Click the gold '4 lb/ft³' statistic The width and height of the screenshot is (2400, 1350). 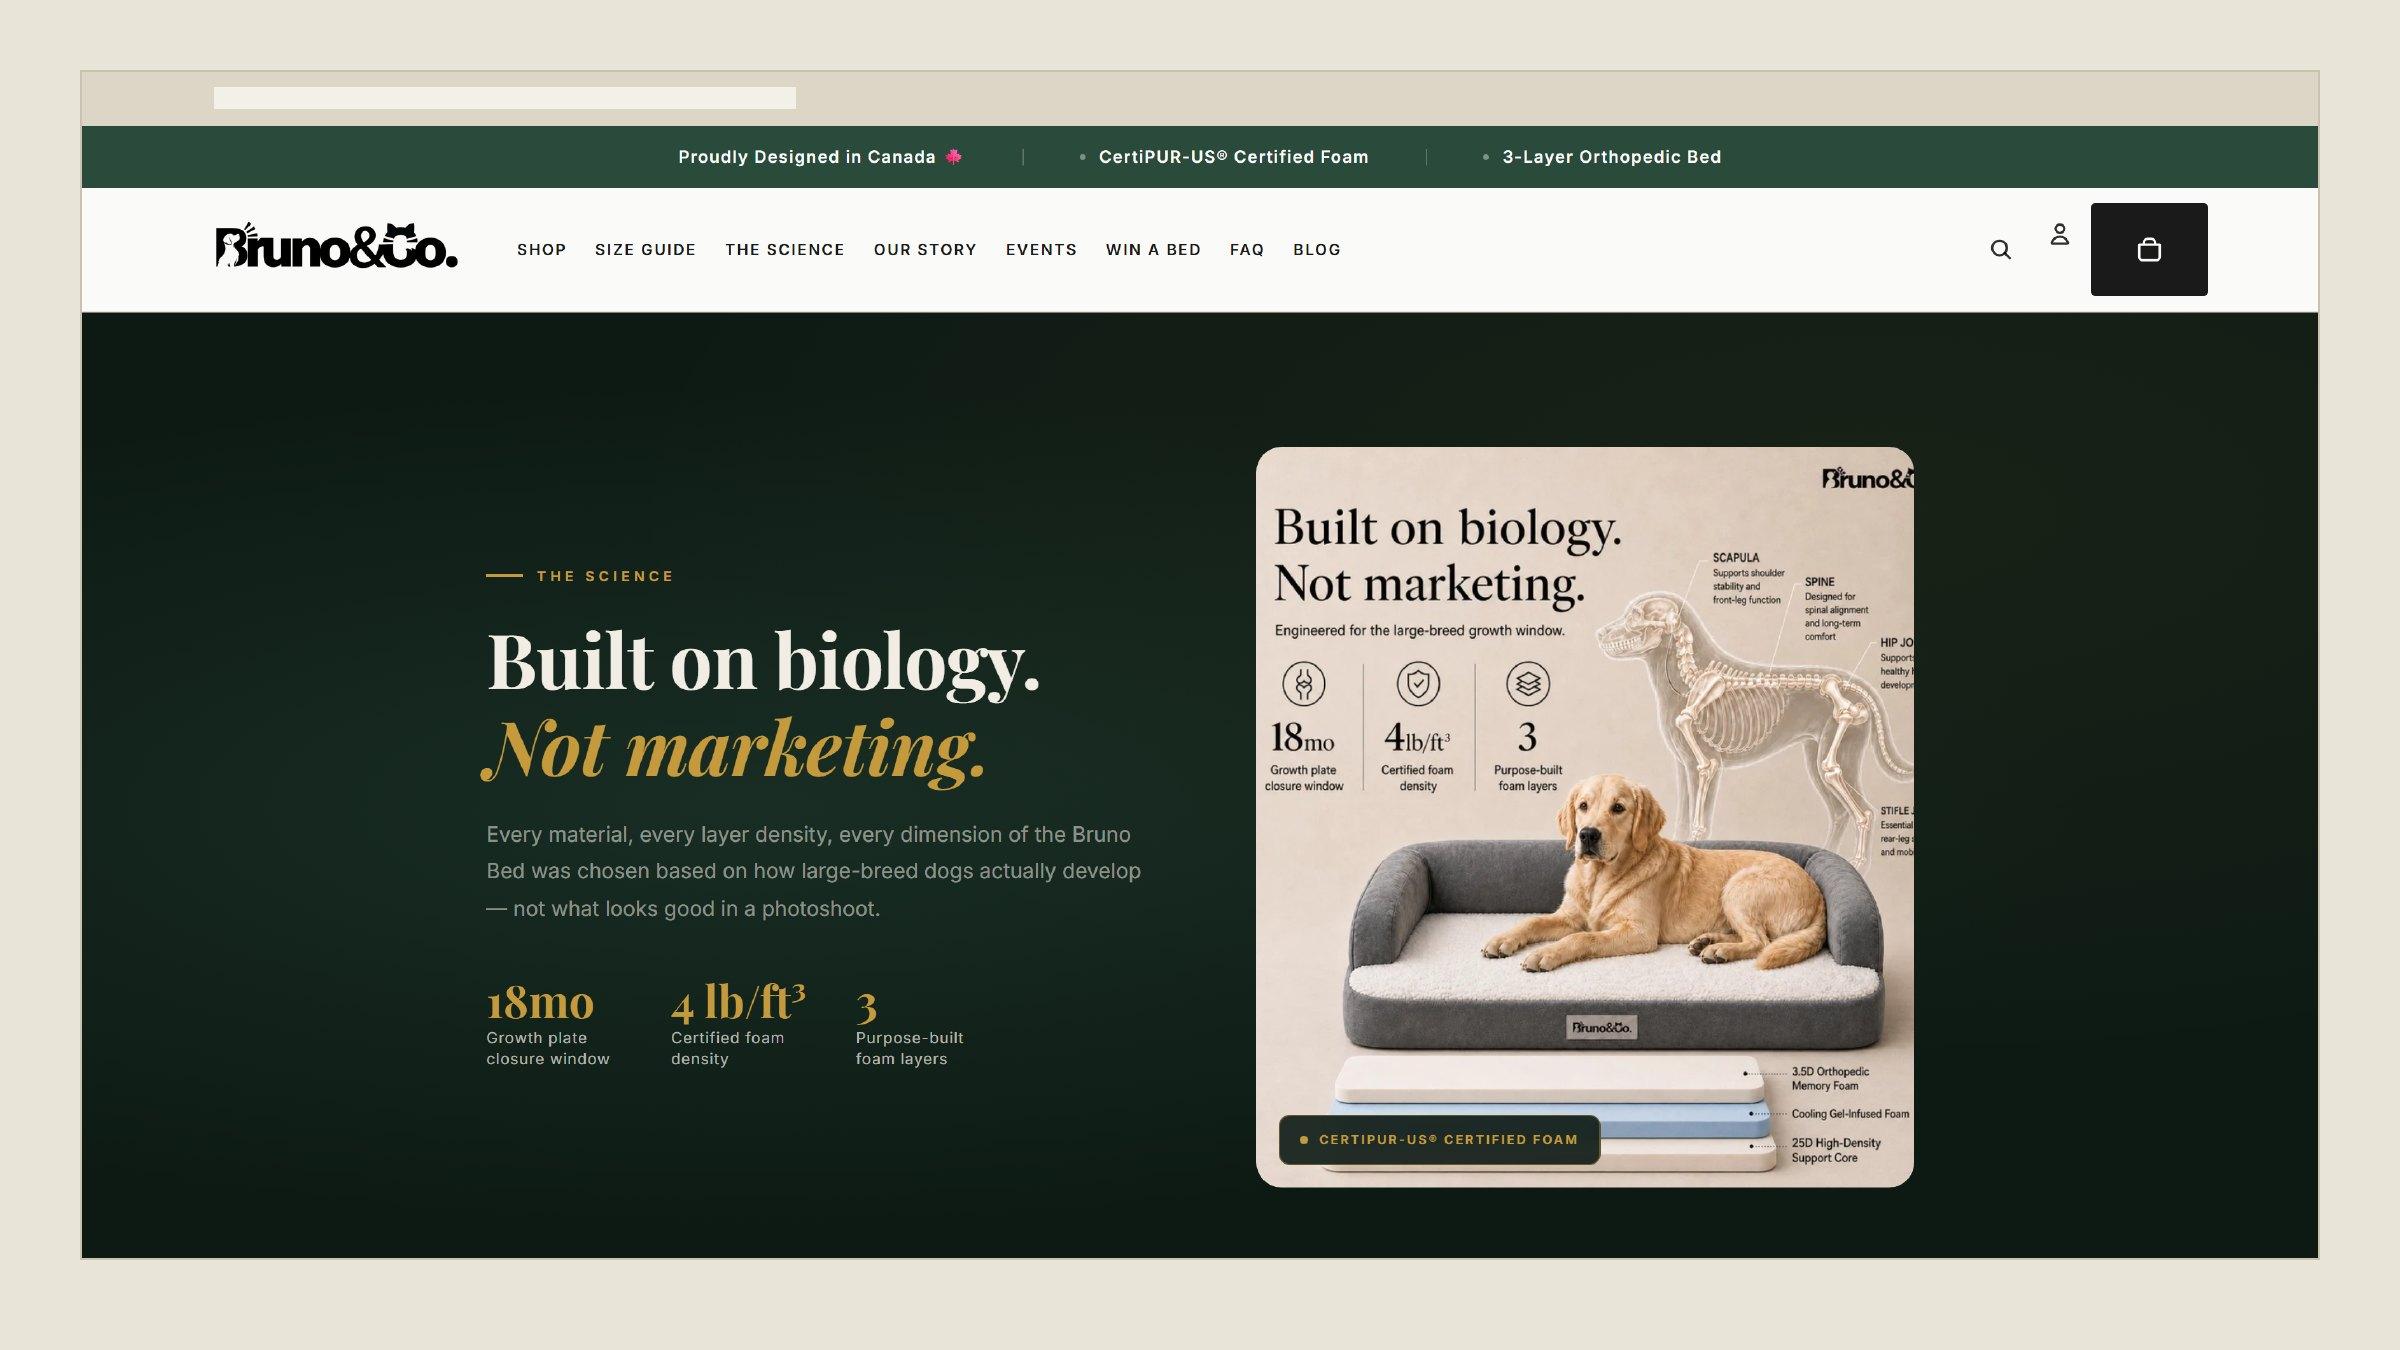[738, 1002]
